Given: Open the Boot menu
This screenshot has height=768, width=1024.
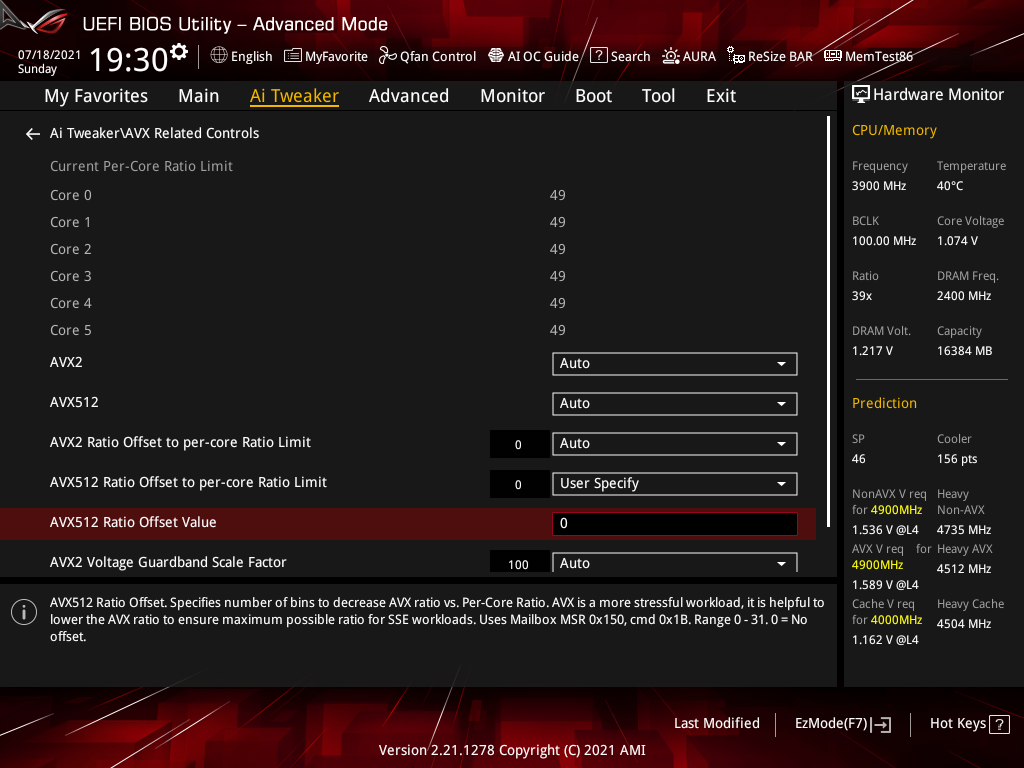Looking at the screenshot, I should [x=593, y=95].
